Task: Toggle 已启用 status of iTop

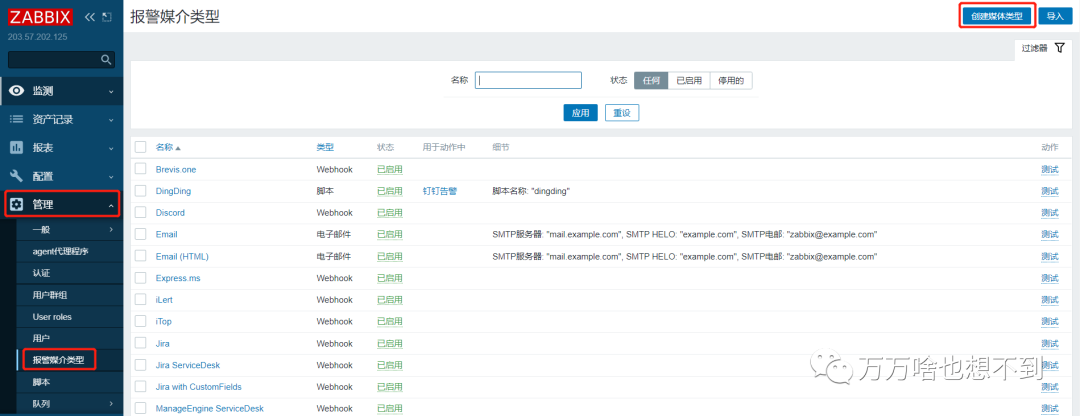Action: [390, 322]
